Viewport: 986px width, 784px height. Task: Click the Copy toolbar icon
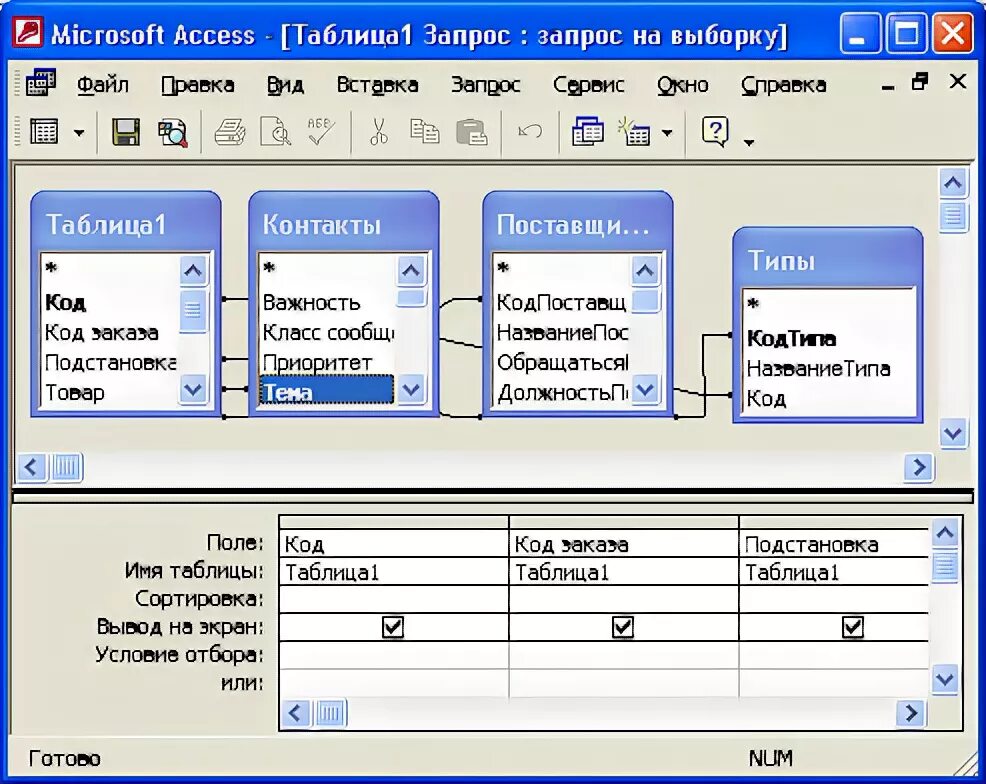pos(424,132)
